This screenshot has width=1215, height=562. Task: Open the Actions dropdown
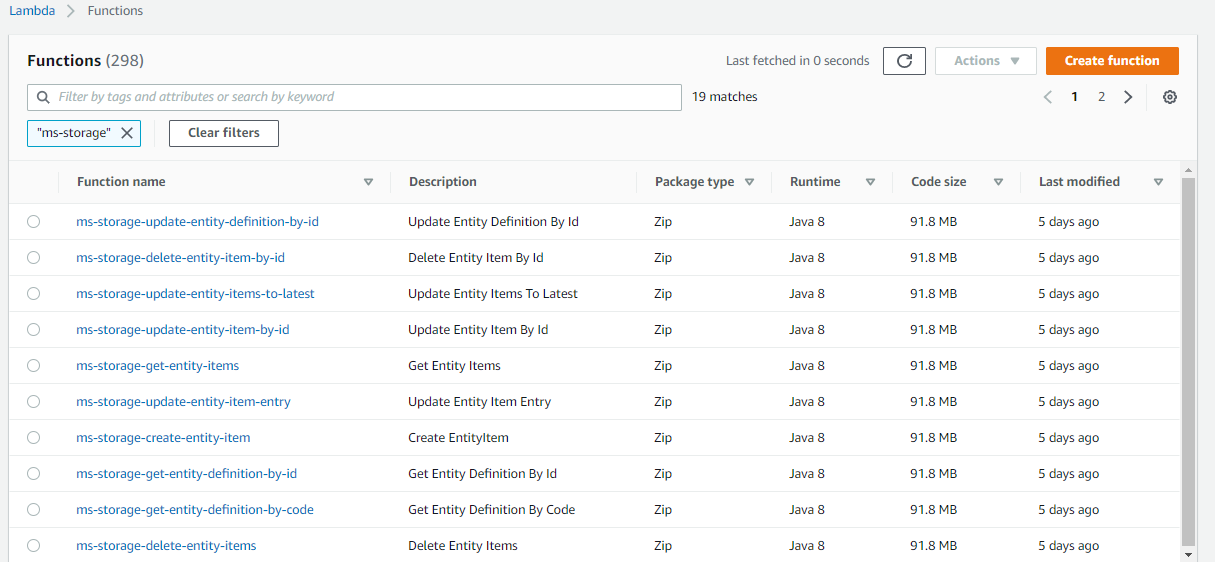click(986, 61)
